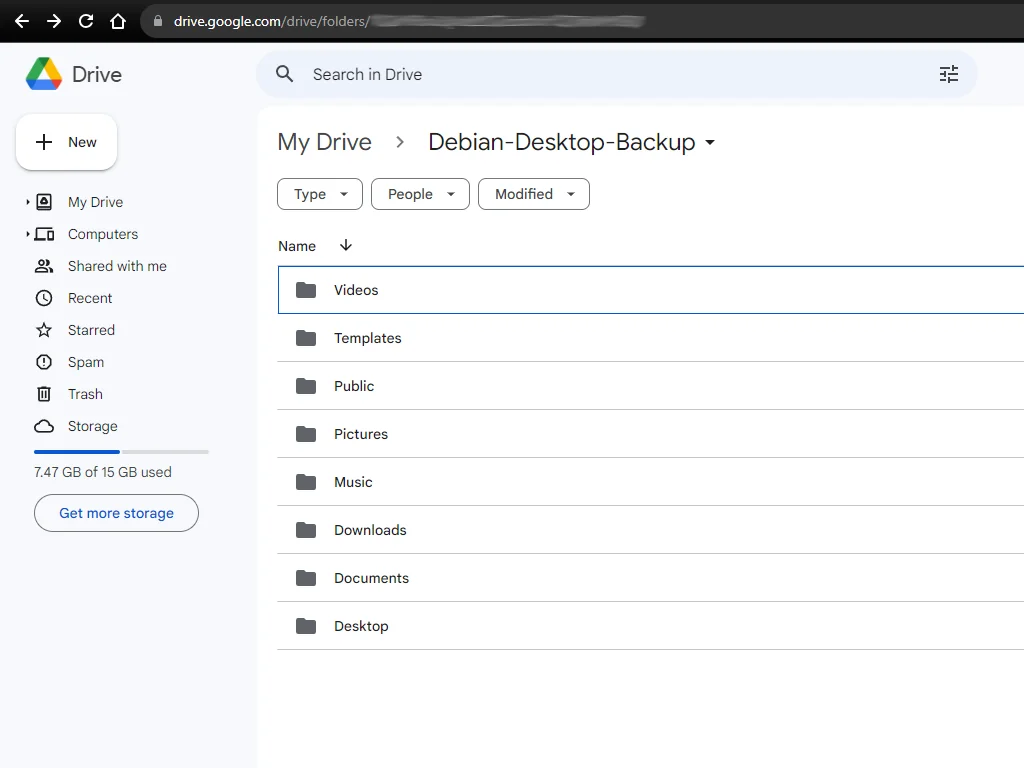Open the Type filter dropdown
Image resolution: width=1024 pixels, height=768 pixels.
320,194
